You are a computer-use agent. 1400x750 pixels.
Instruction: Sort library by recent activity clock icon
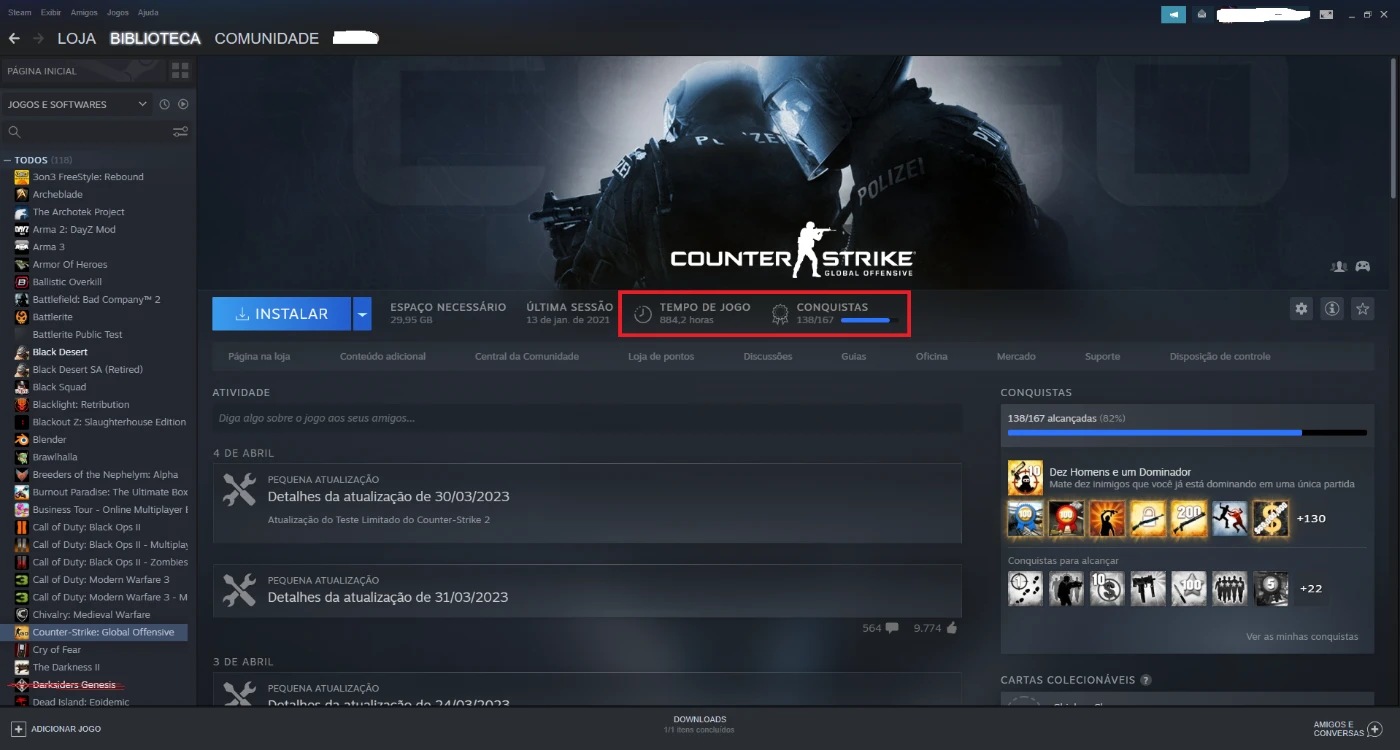[x=164, y=104]
